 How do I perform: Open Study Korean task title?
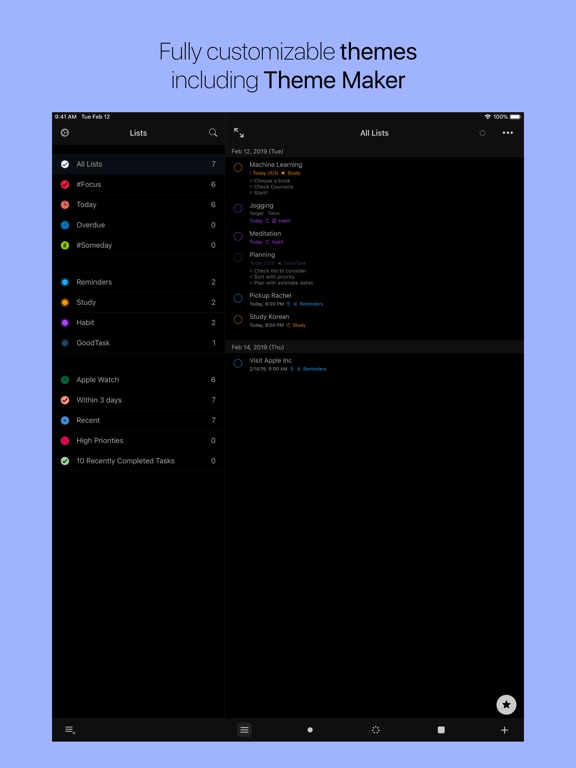(x=269, y=316)
